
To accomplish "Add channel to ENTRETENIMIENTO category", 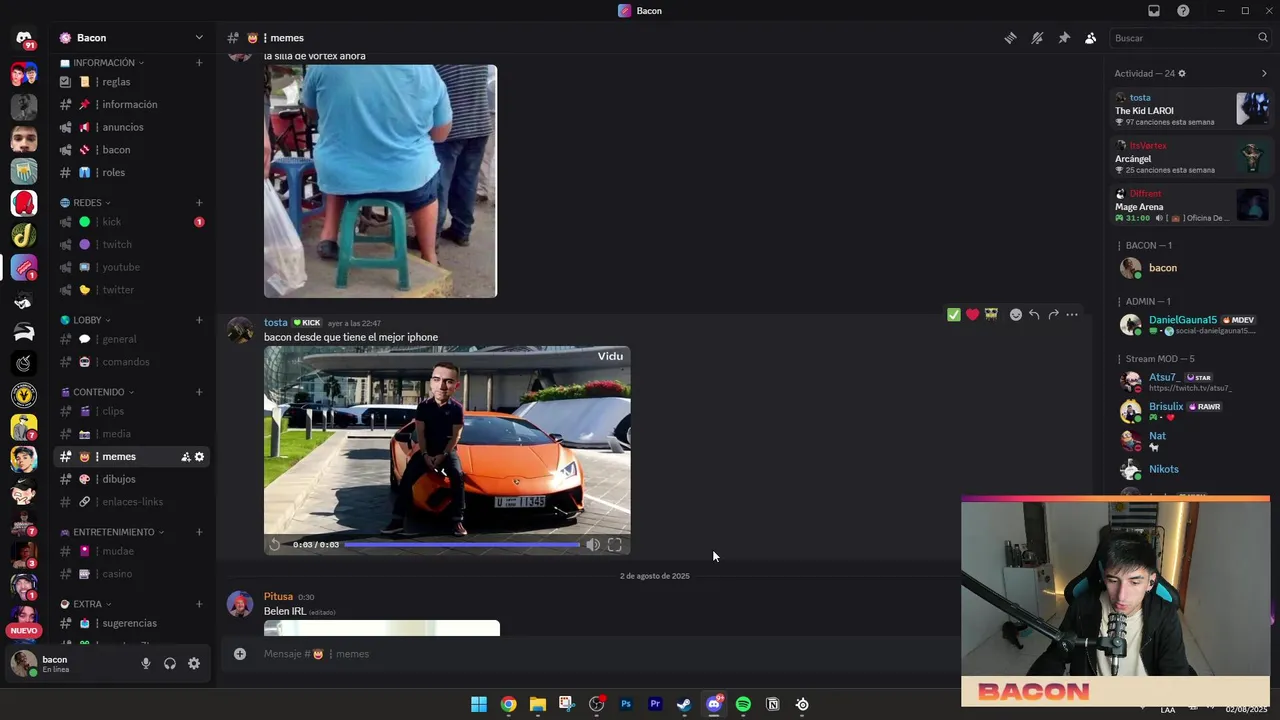I will click(199, 532).
